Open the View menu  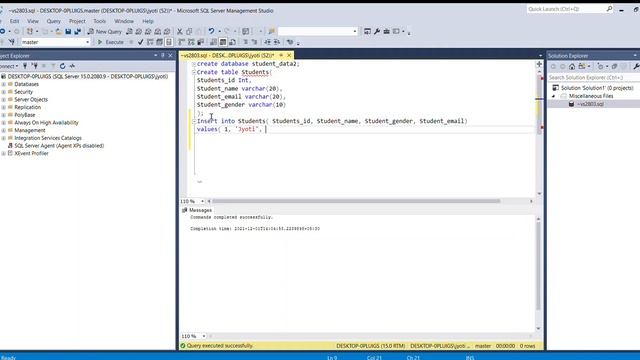point(33,21)
